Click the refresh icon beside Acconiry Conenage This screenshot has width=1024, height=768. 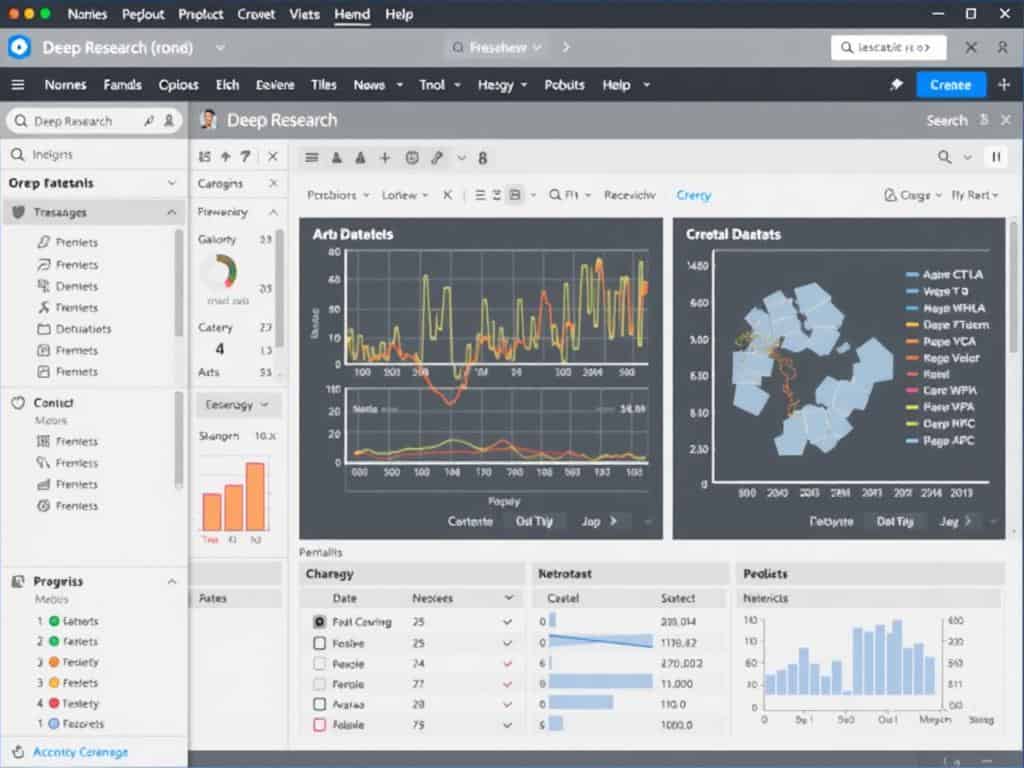[18, 752]
